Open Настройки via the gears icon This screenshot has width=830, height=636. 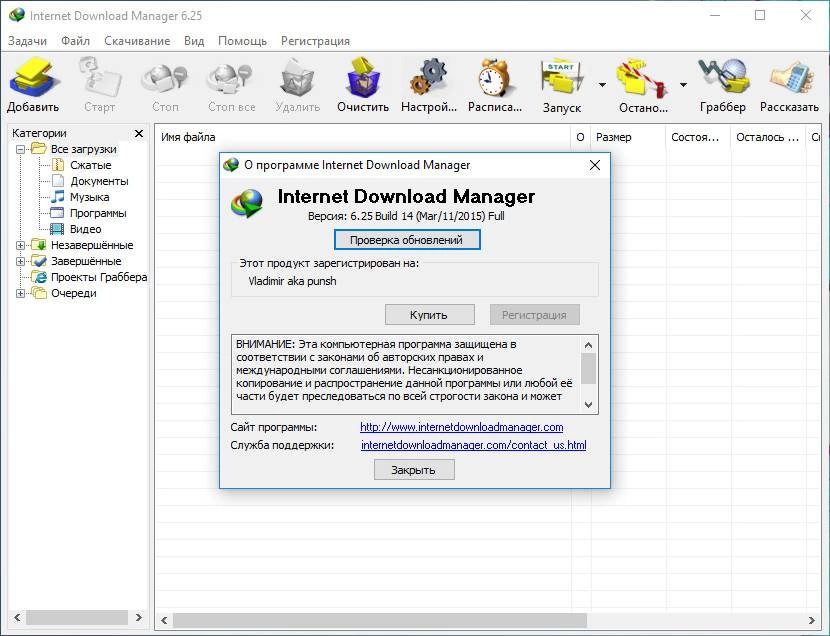tap(429, 78)
